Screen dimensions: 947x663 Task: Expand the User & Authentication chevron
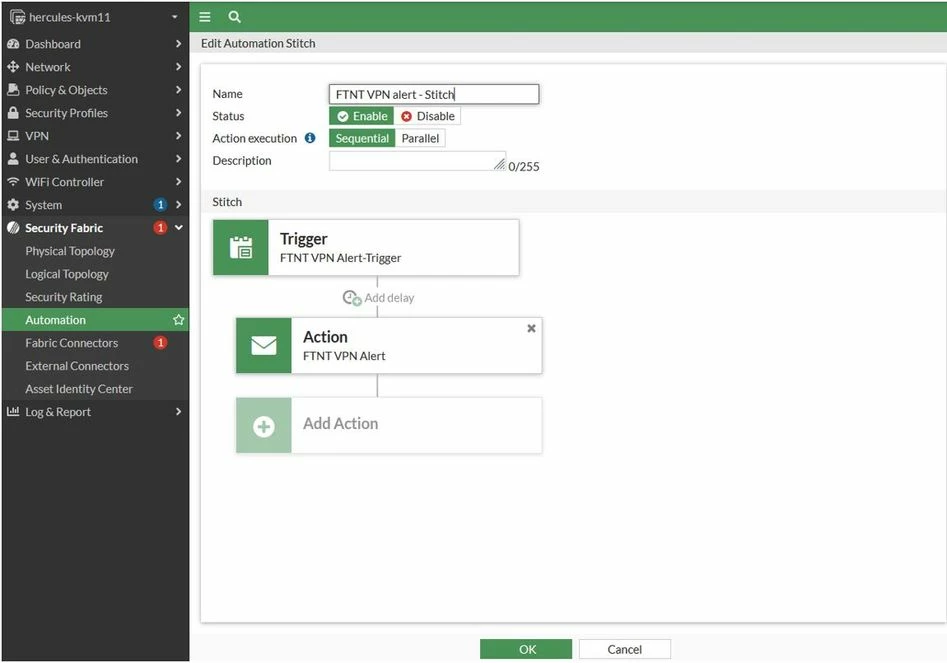178,158
